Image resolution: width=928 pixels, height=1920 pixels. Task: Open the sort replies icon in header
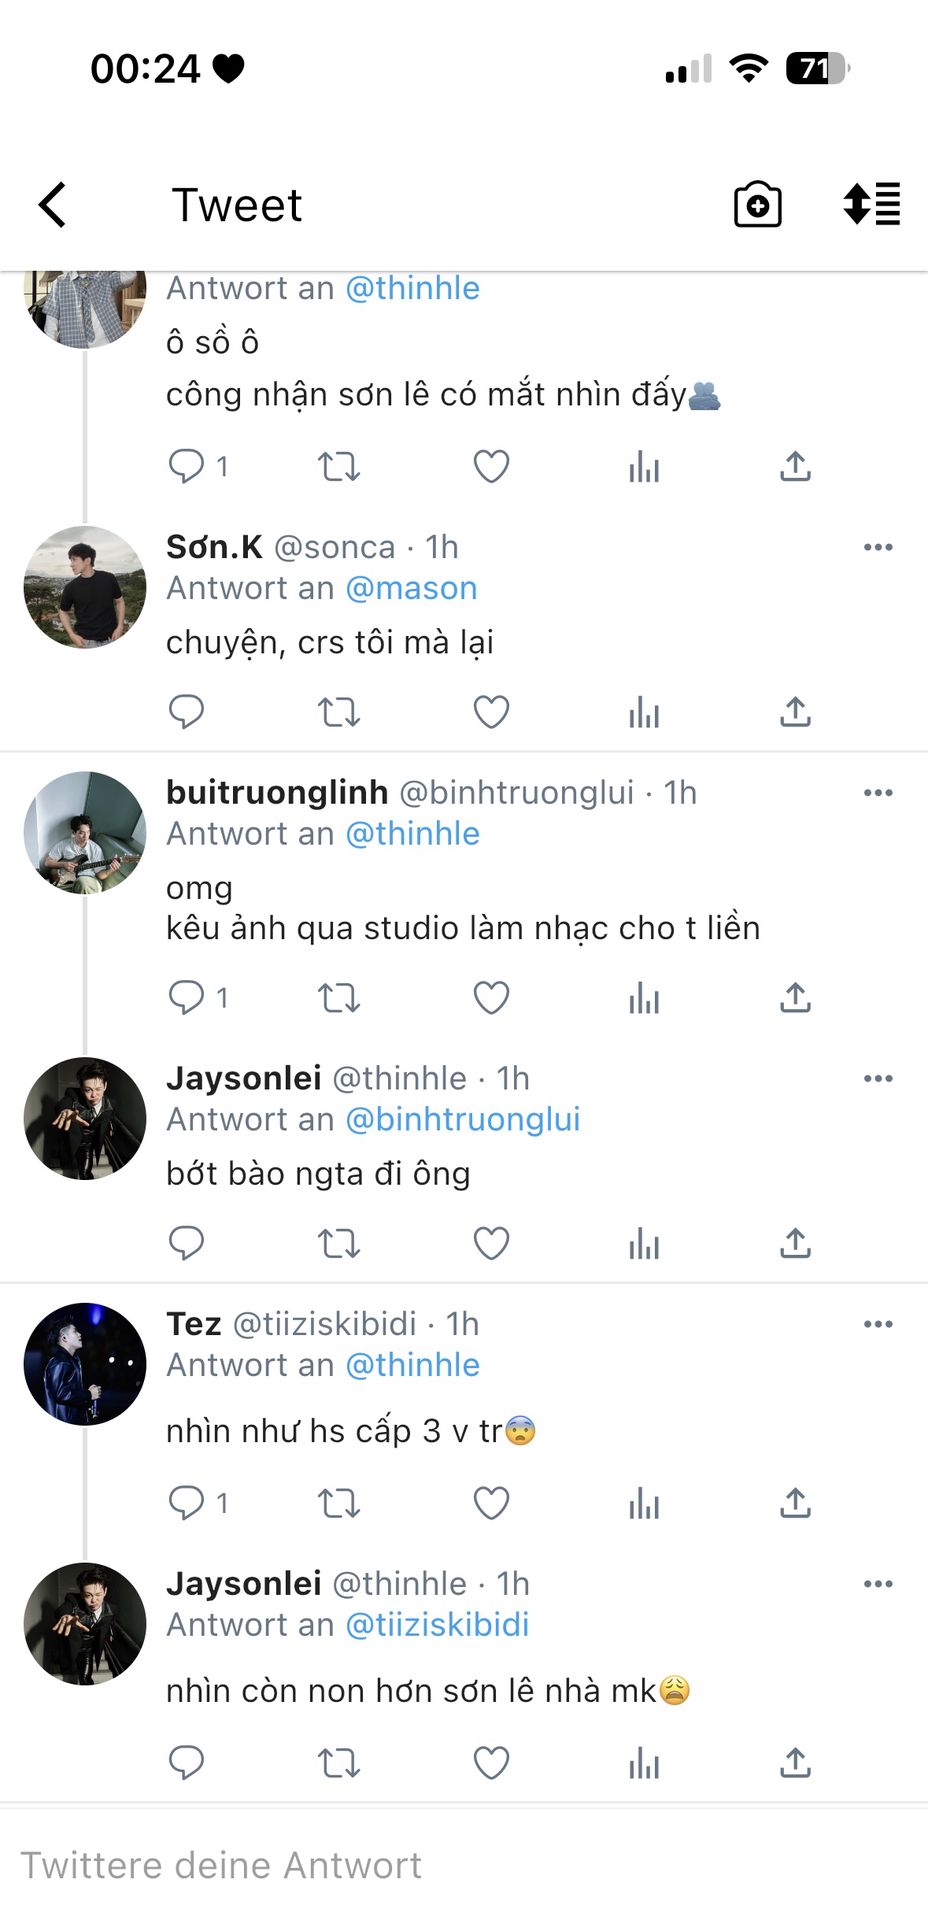(872, 204)
